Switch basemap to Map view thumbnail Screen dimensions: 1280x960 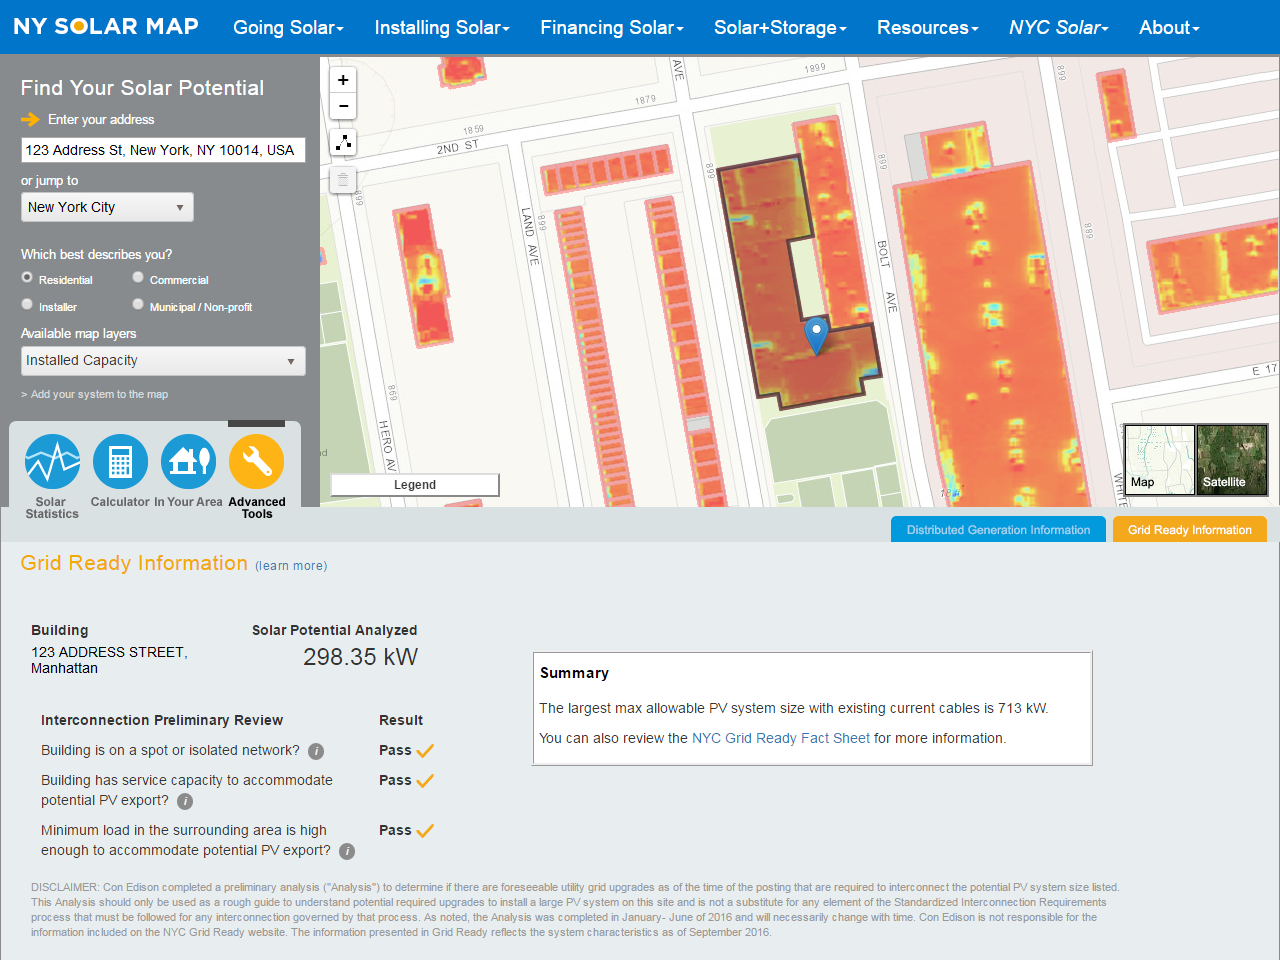pos(1160,459)
